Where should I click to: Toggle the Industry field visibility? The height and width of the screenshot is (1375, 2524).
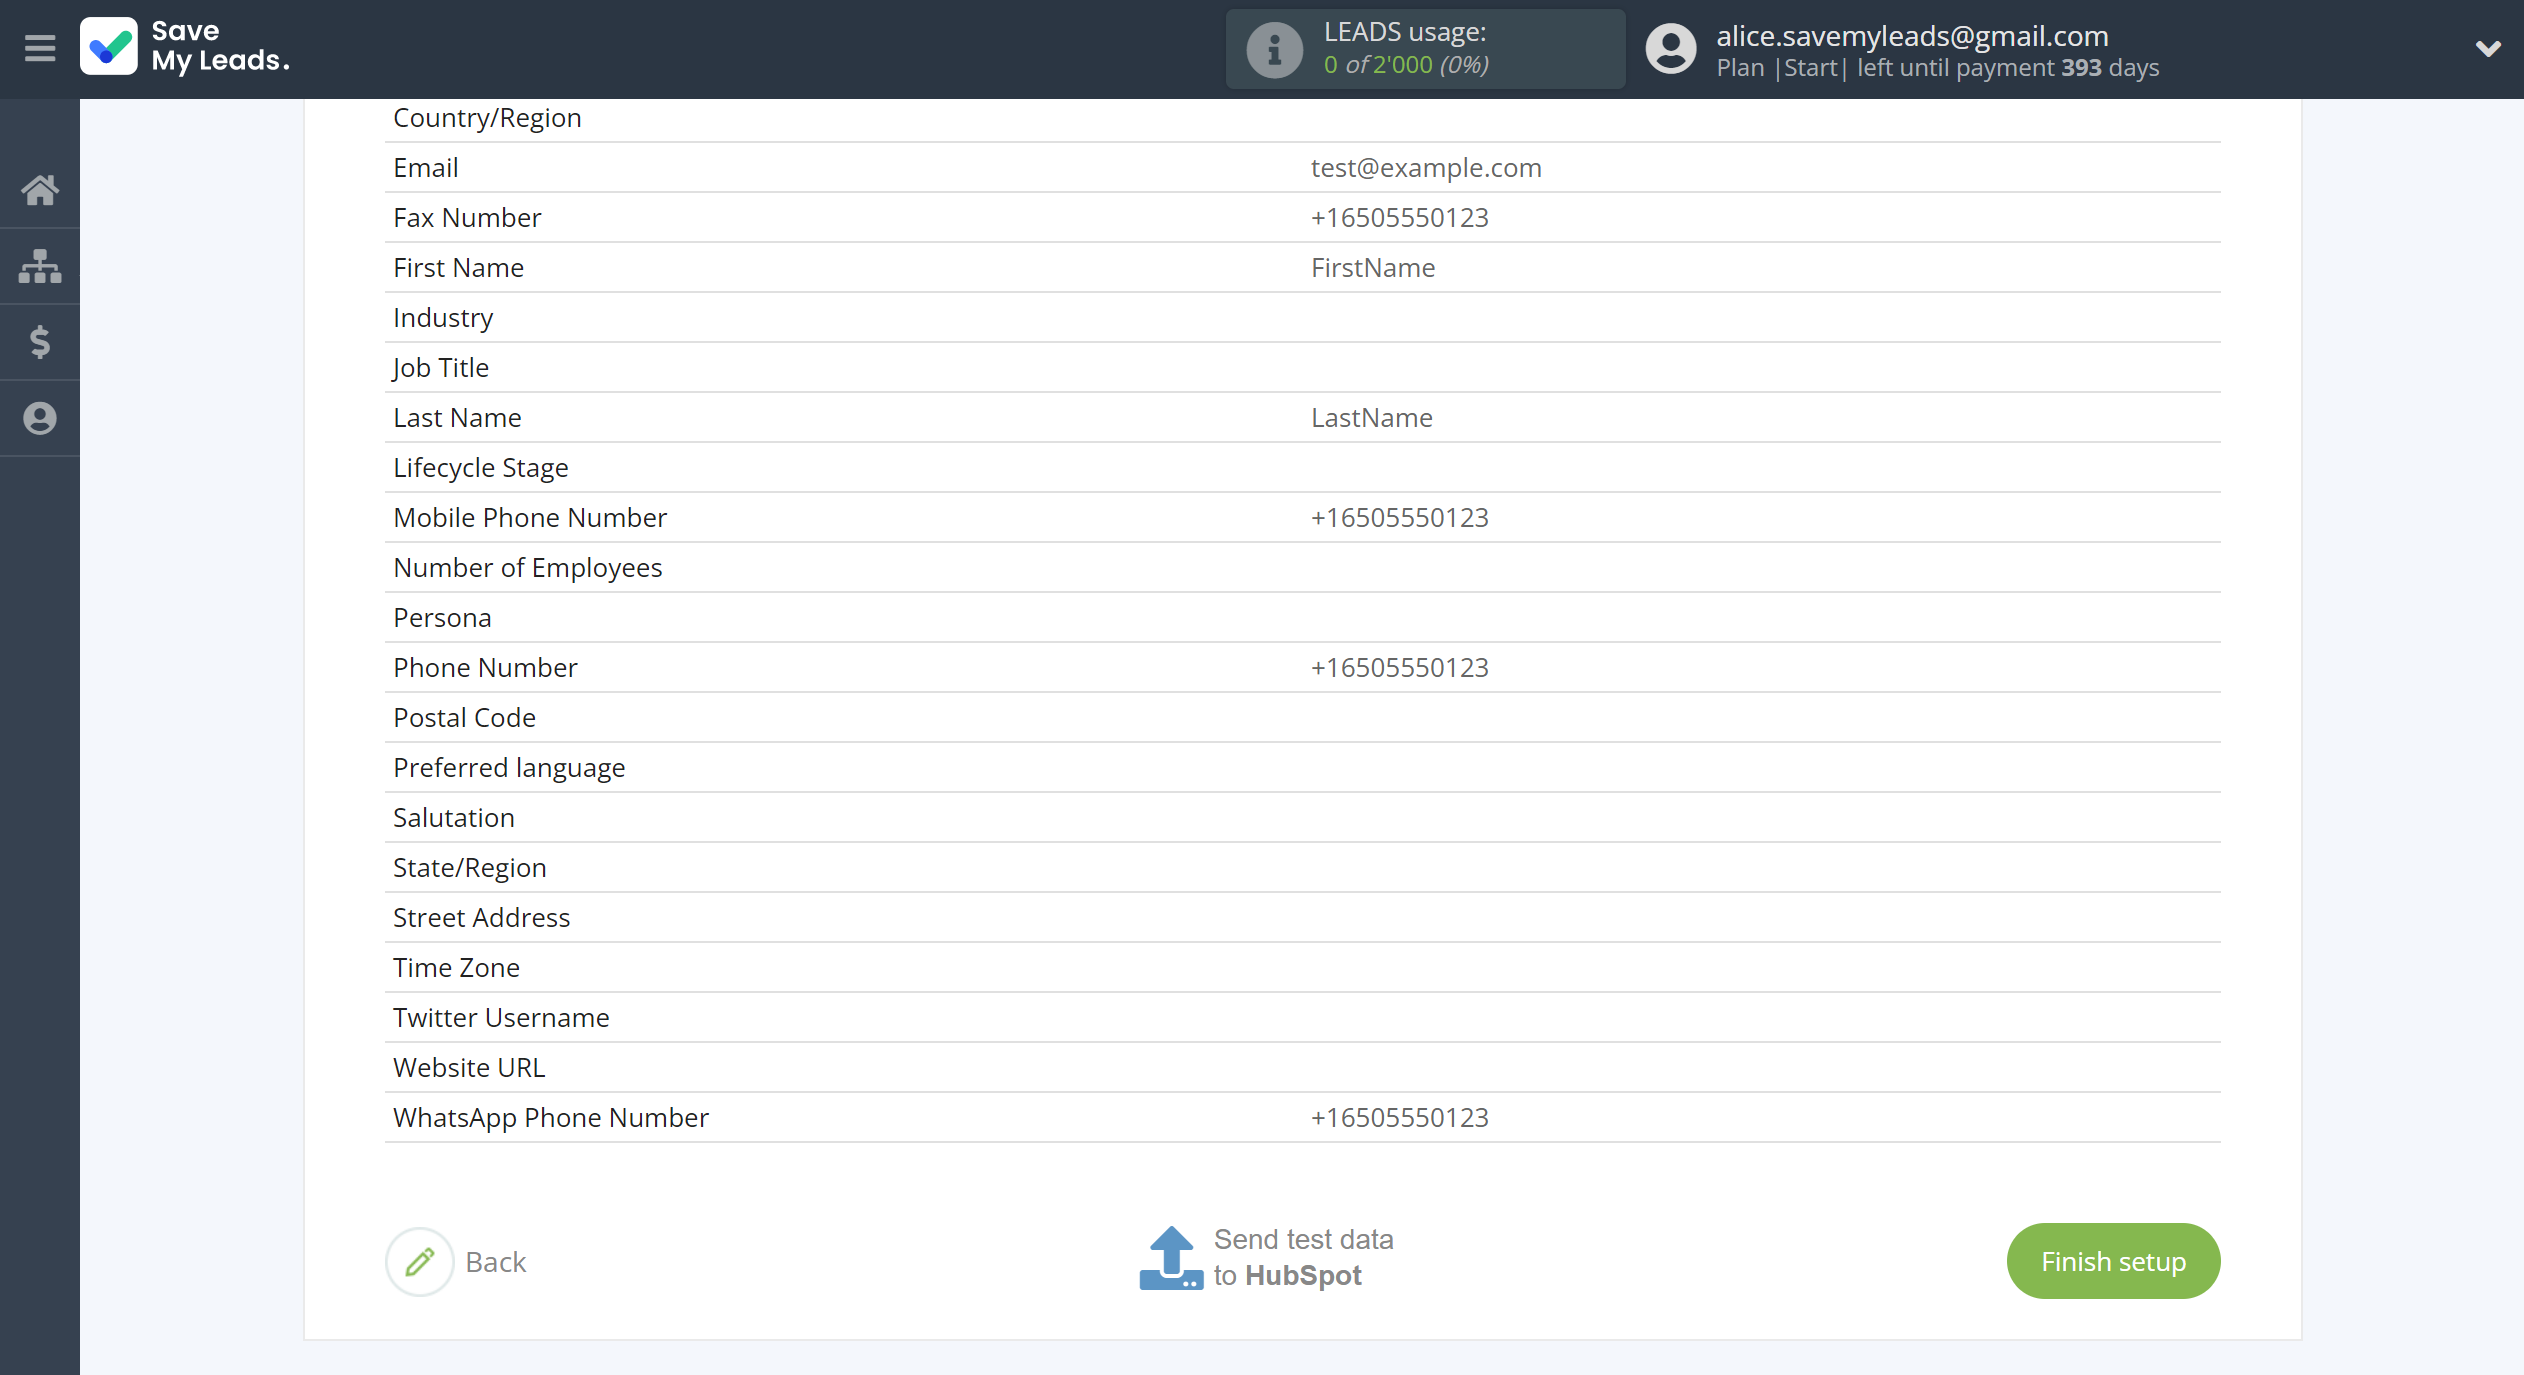[444, 317]
